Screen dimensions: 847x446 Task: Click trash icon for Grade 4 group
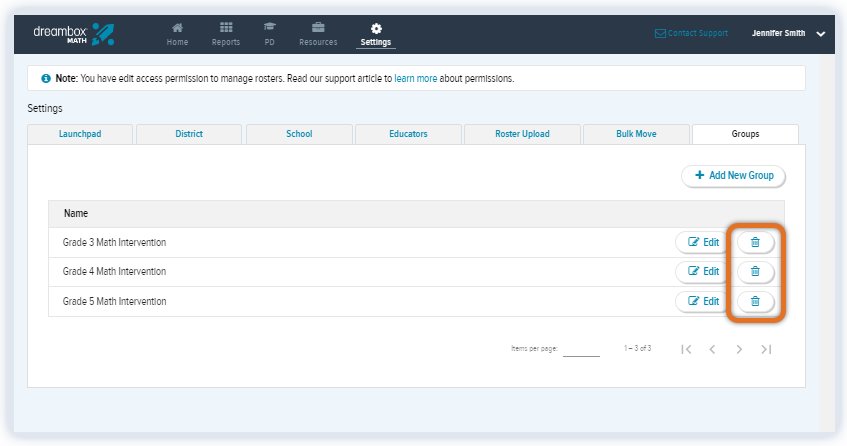click(x=755, y=271)
